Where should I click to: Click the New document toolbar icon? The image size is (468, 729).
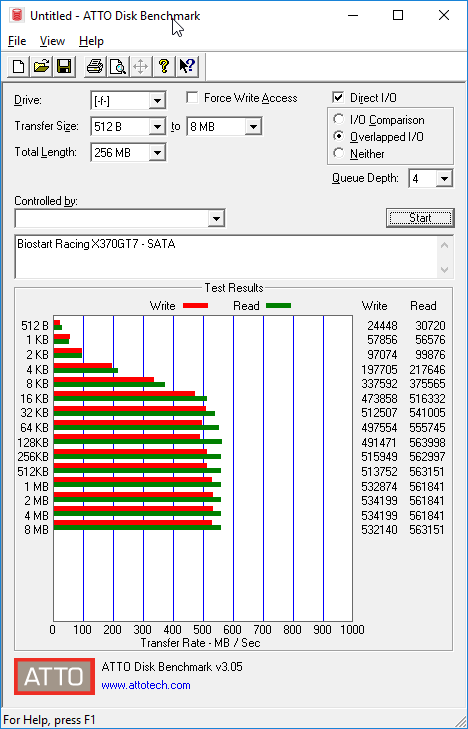click(19, 66)
